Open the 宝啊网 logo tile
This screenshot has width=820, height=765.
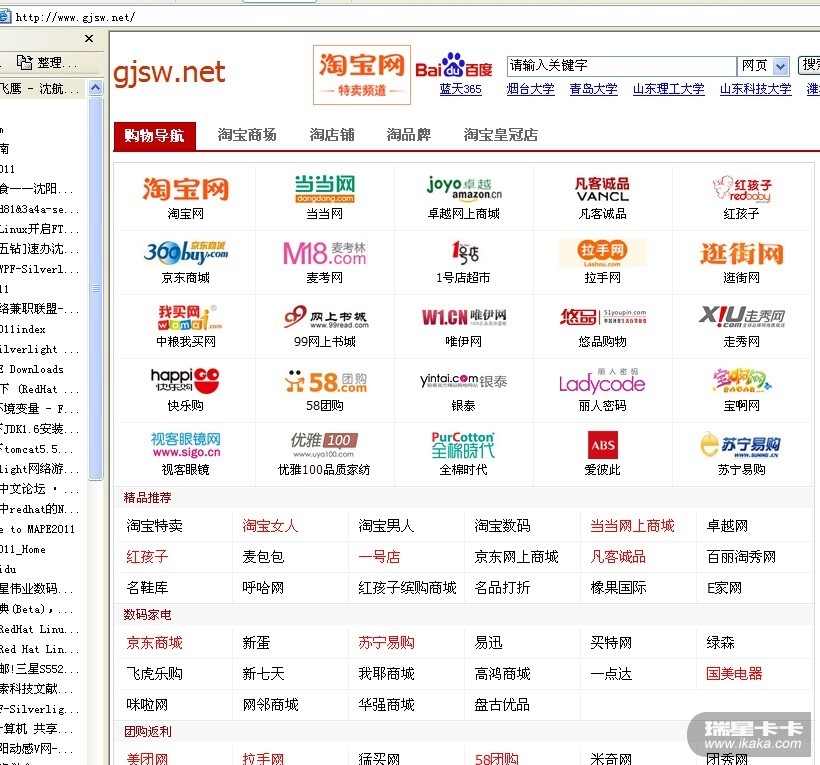click(741, 381)
